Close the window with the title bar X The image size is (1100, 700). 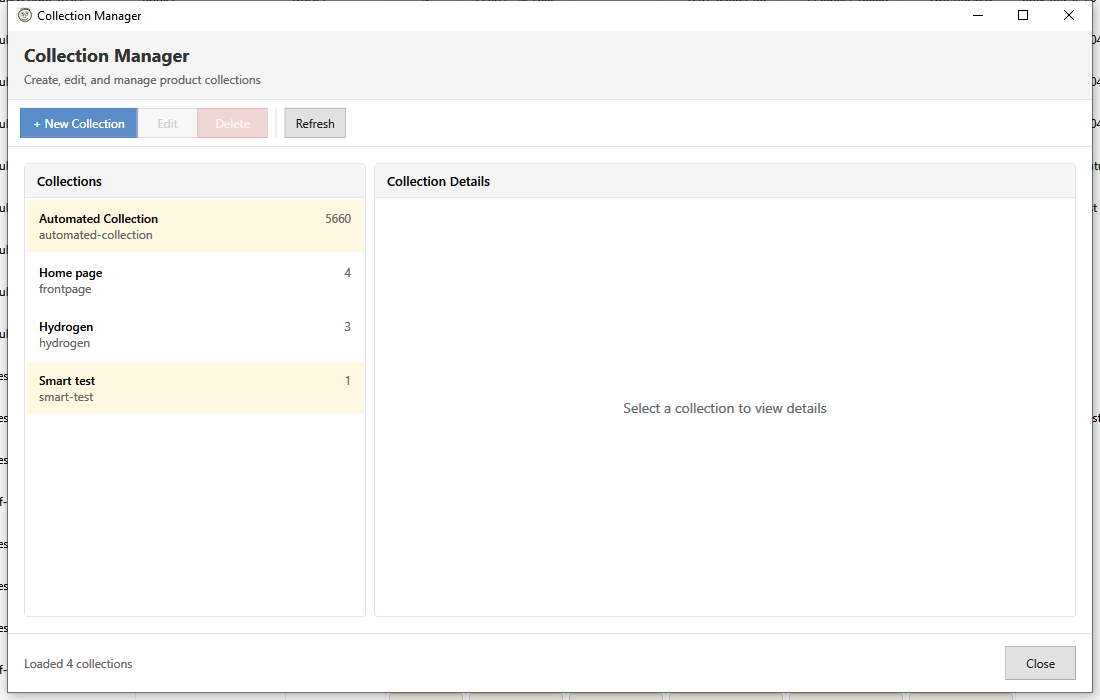coord(1069,16)
